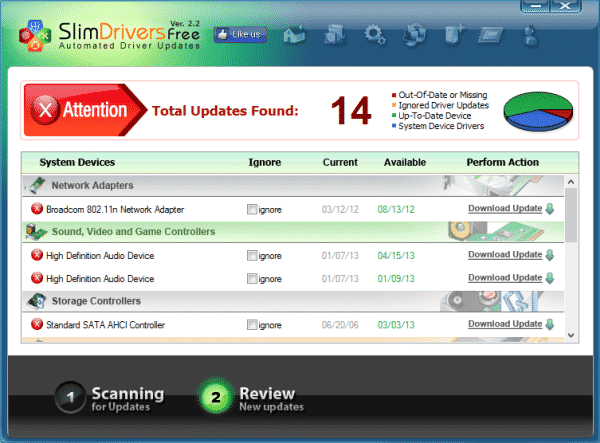This screenshot has width=600, height=443.
Task: Click available date 08/13/12
Action: [x=396, y=209]
